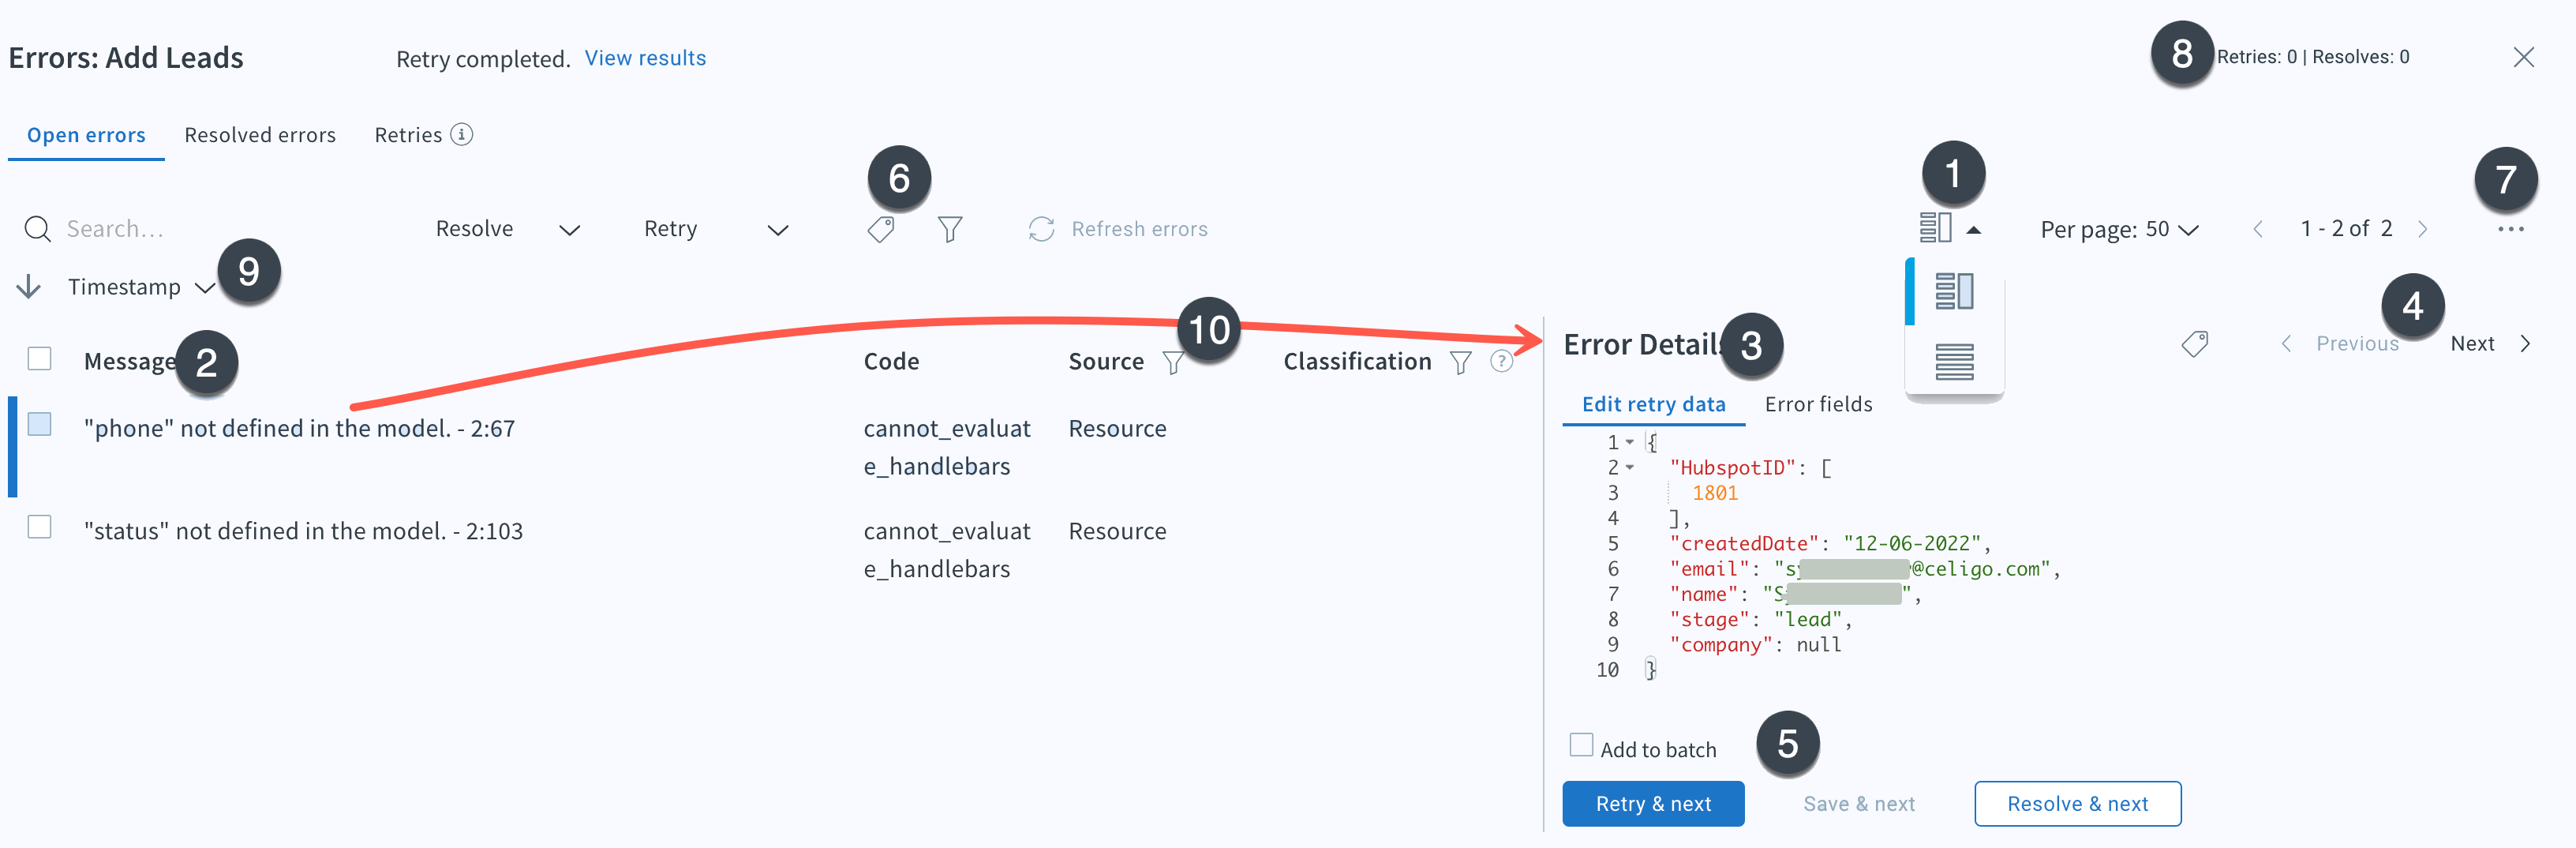
Task: Select "status" not defined in the model message
Action: click(303, 531)
